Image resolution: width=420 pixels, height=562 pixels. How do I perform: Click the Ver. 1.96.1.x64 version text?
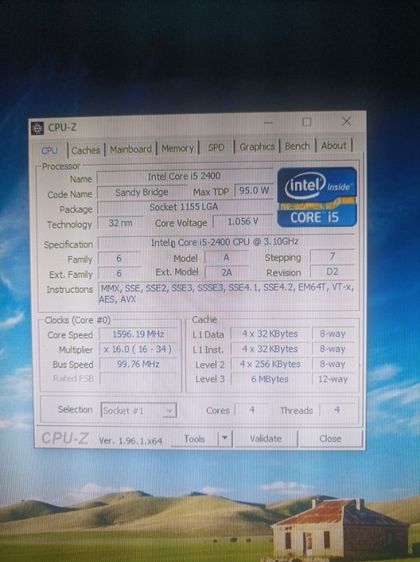pyautogui.click(x=130, y=440)
